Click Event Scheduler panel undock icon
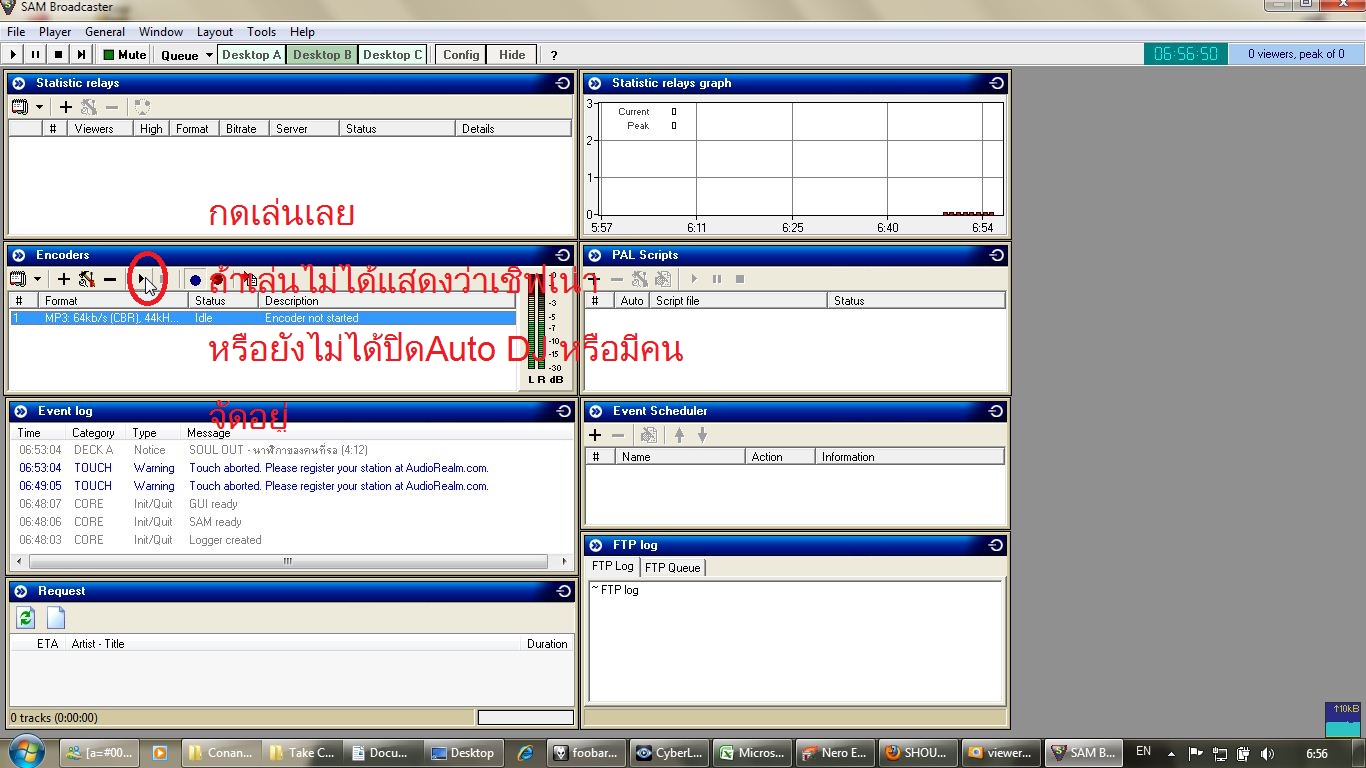This screenshot has width=1366, height=768. click(x=997, y=411)
